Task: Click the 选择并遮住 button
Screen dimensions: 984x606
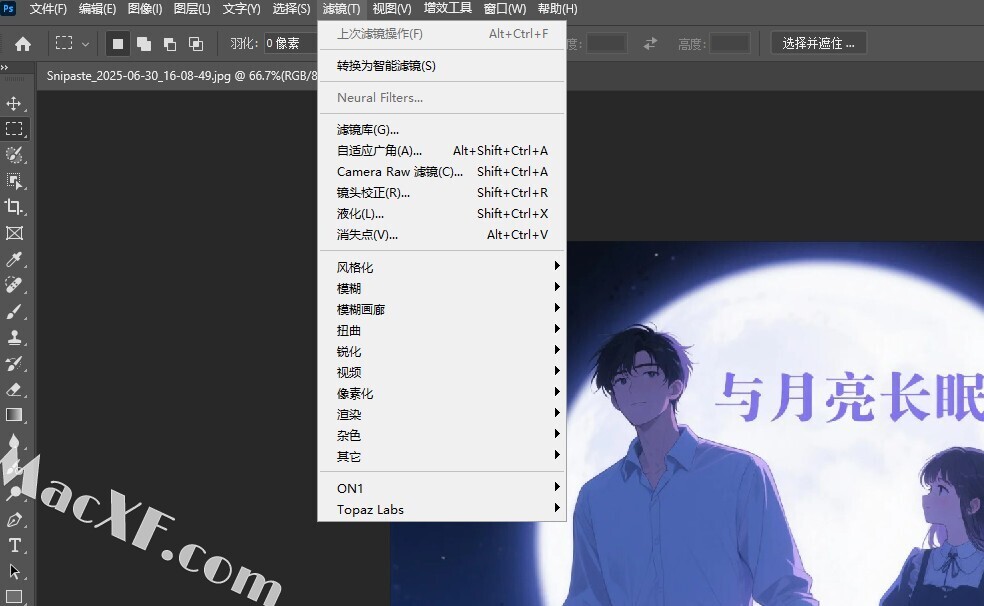Action: [x=818, y=43]
